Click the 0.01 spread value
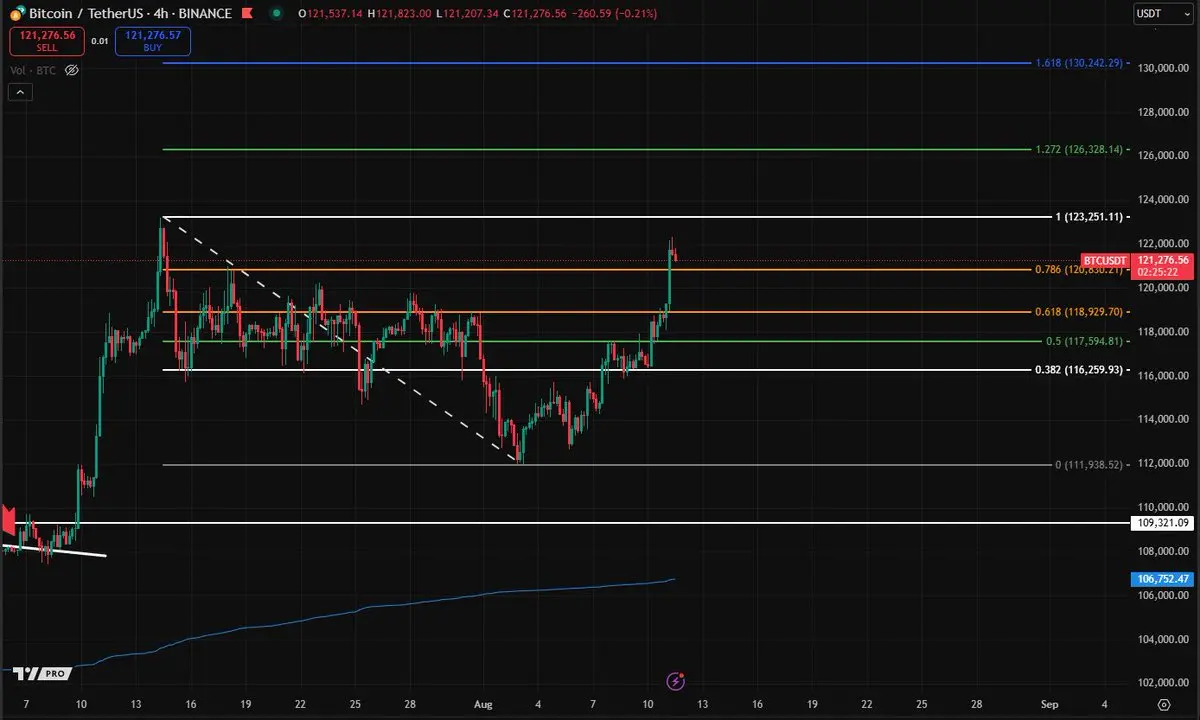1200x720 pixels. click(99, 41)
